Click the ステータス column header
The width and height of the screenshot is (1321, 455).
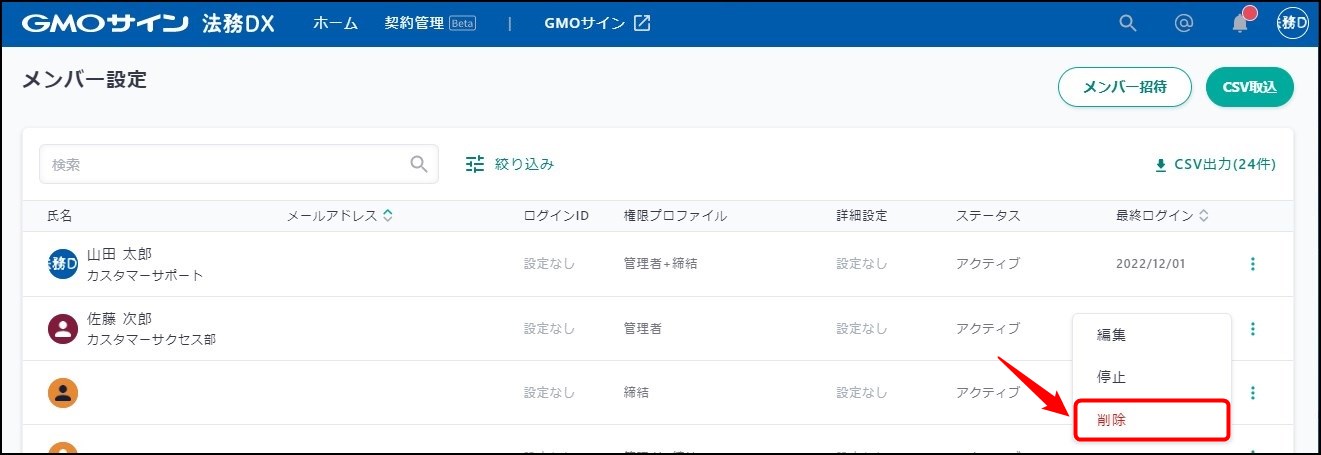(x=988, y=216)
